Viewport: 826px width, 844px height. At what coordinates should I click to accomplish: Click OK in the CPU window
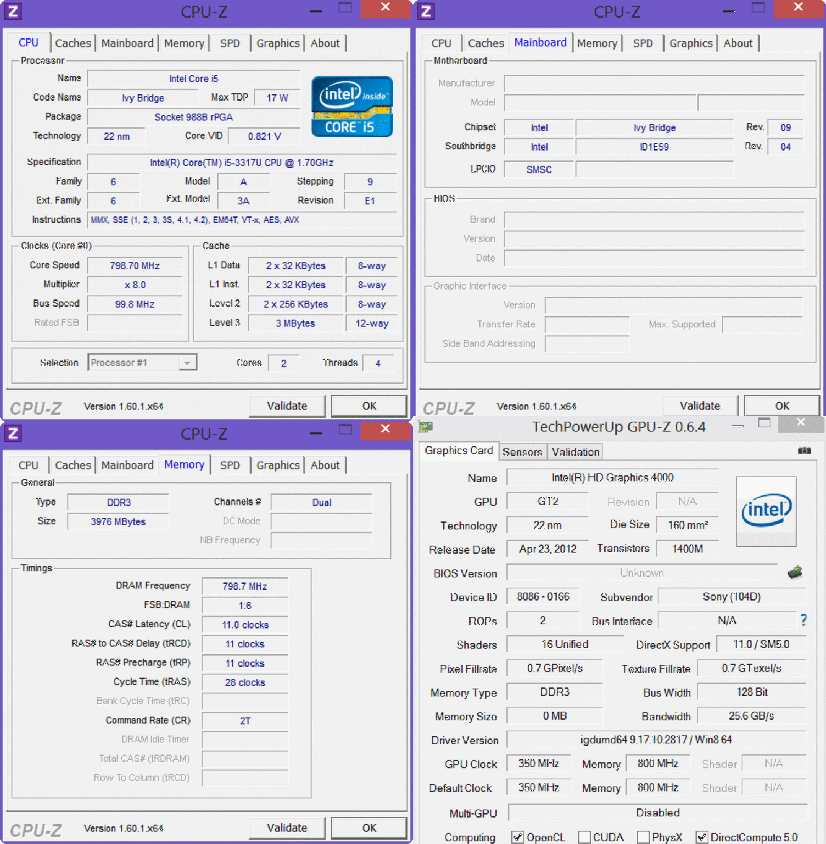click(369, 406)
